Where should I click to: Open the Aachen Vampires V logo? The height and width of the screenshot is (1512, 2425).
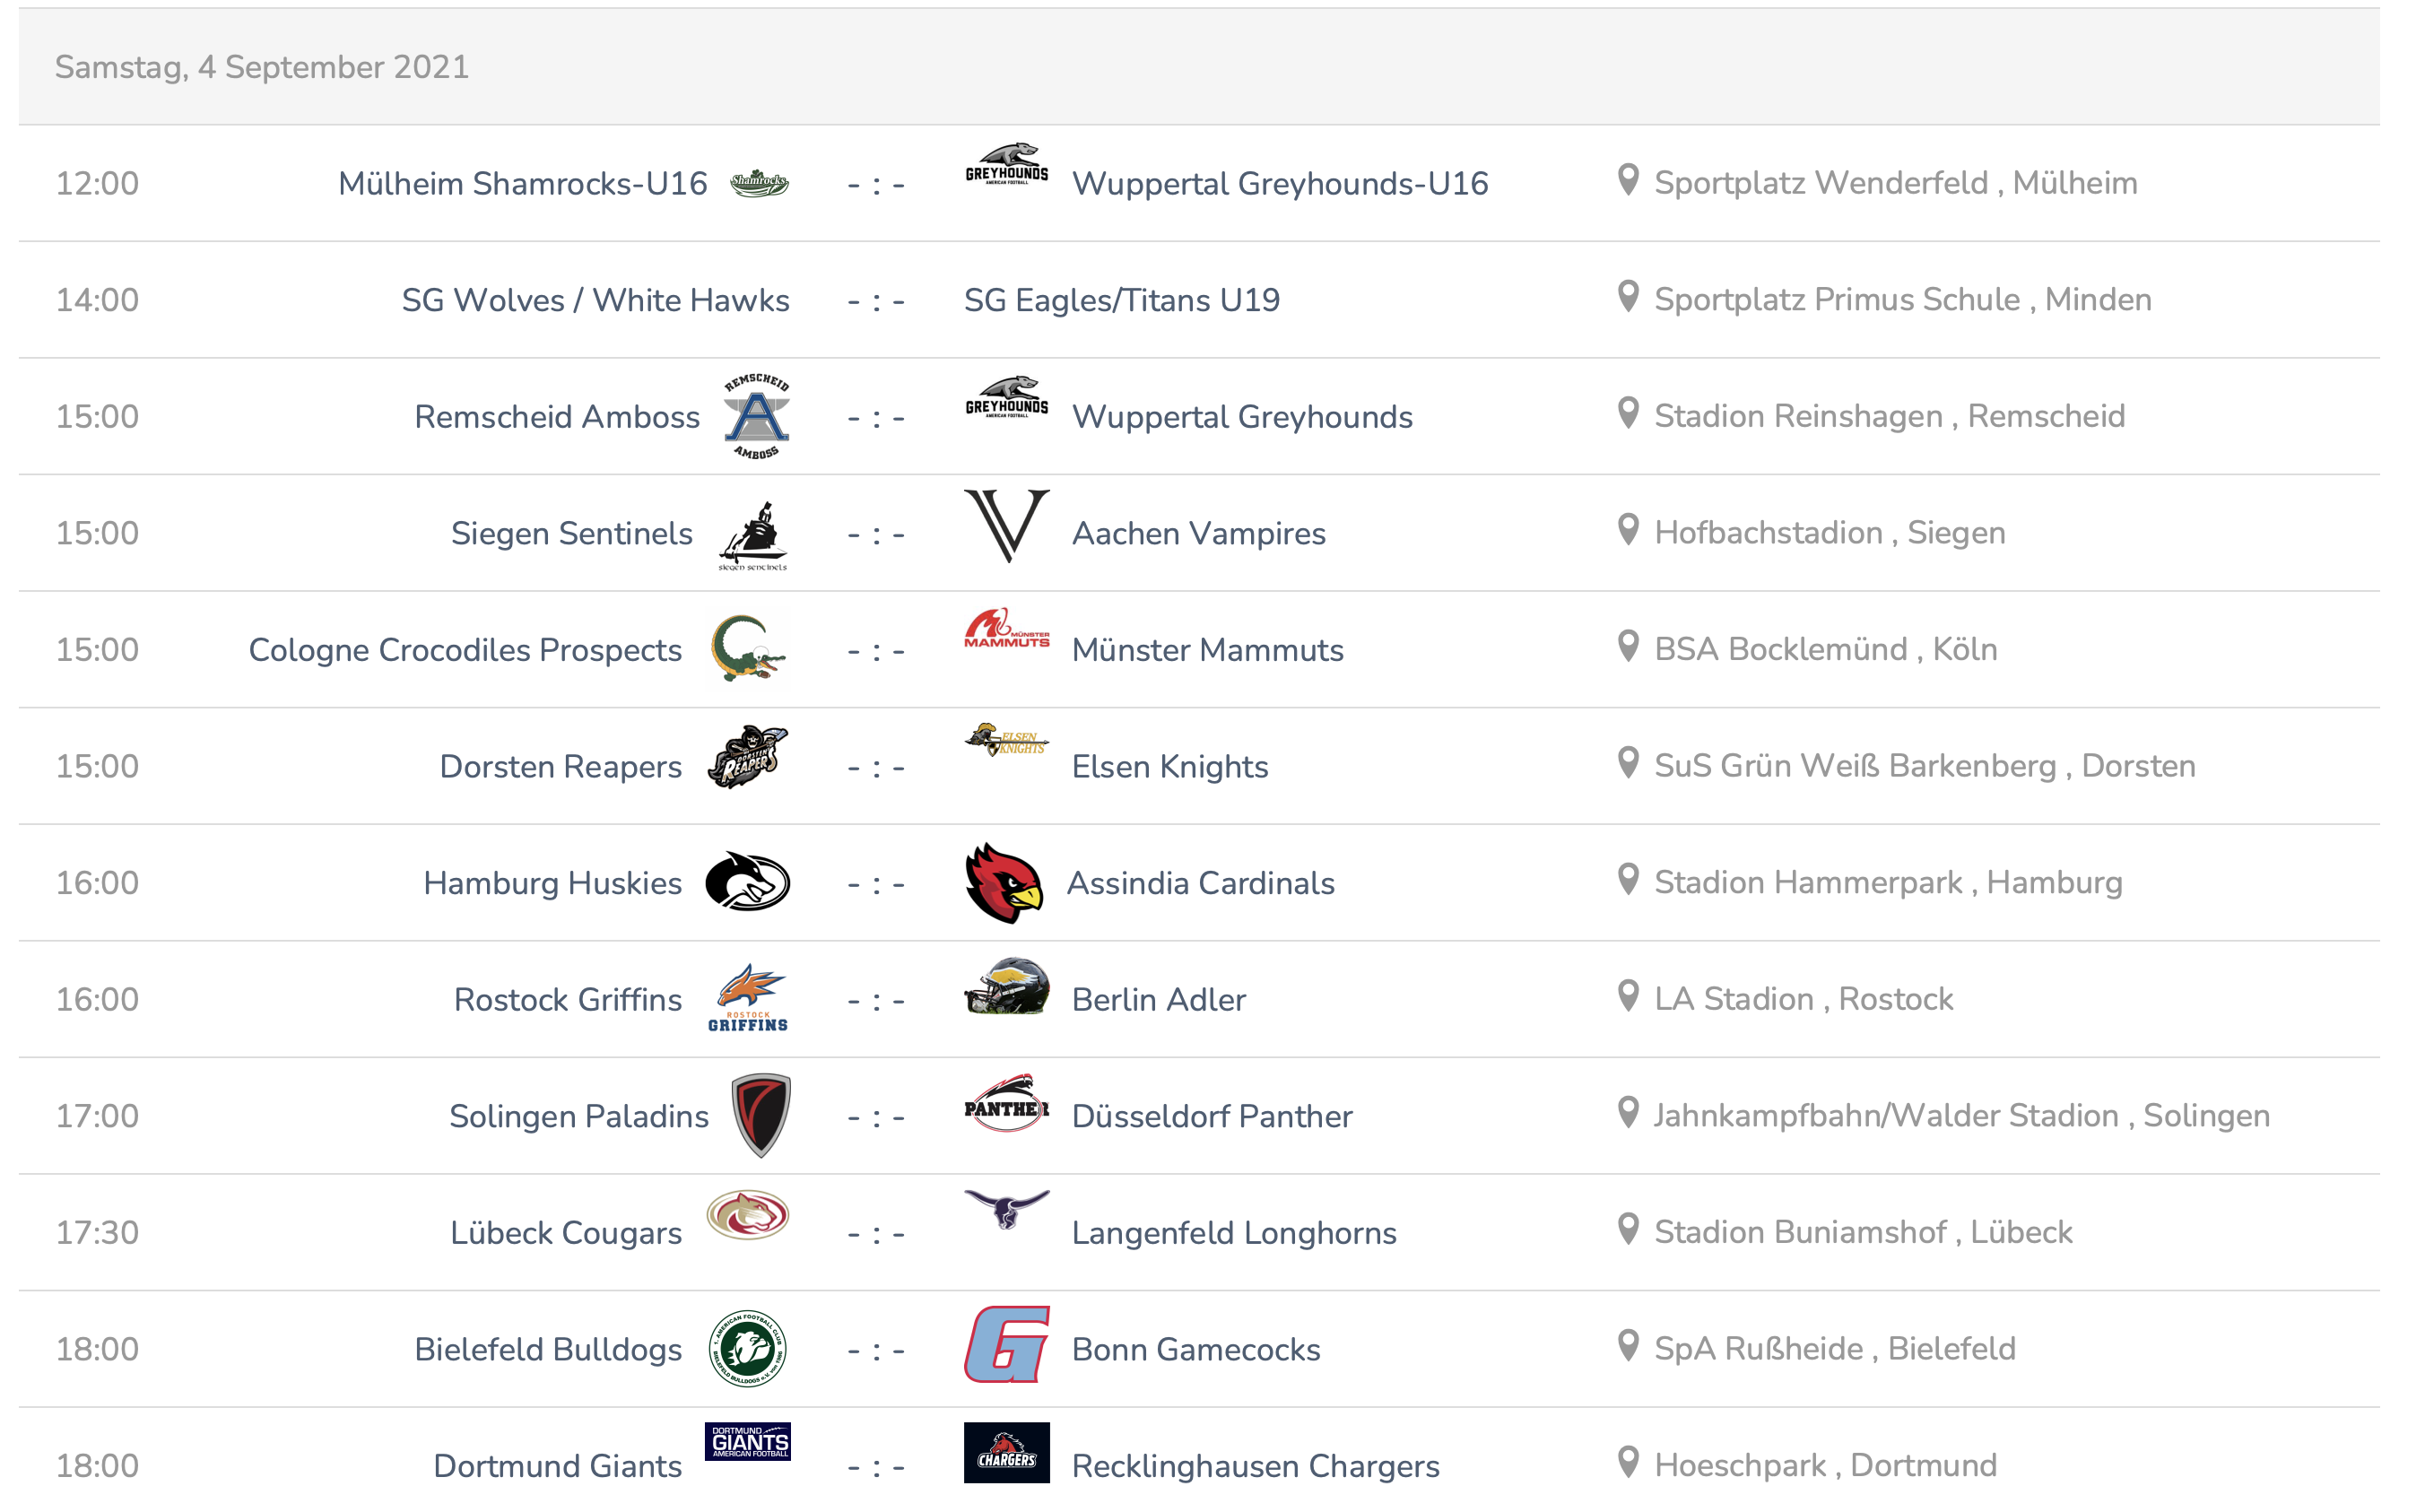pyautogui.click(x=1006, y=526)
